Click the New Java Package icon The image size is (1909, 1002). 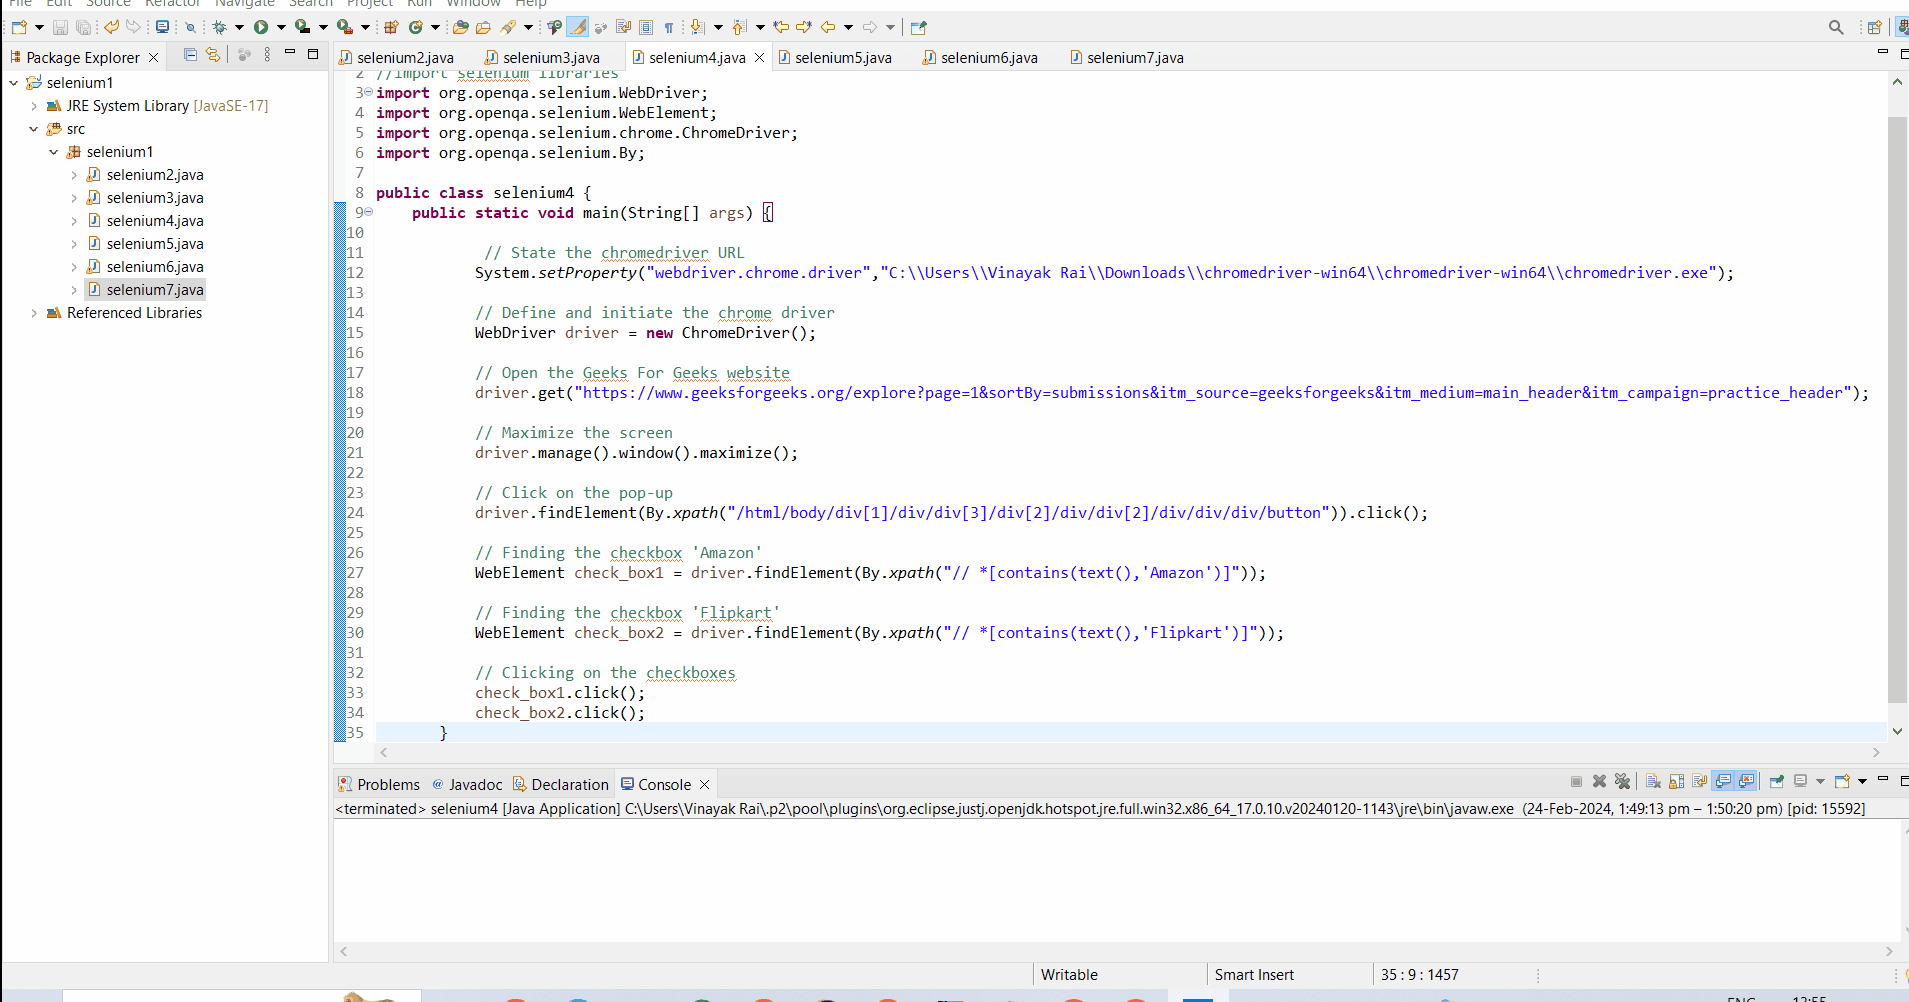391,27
